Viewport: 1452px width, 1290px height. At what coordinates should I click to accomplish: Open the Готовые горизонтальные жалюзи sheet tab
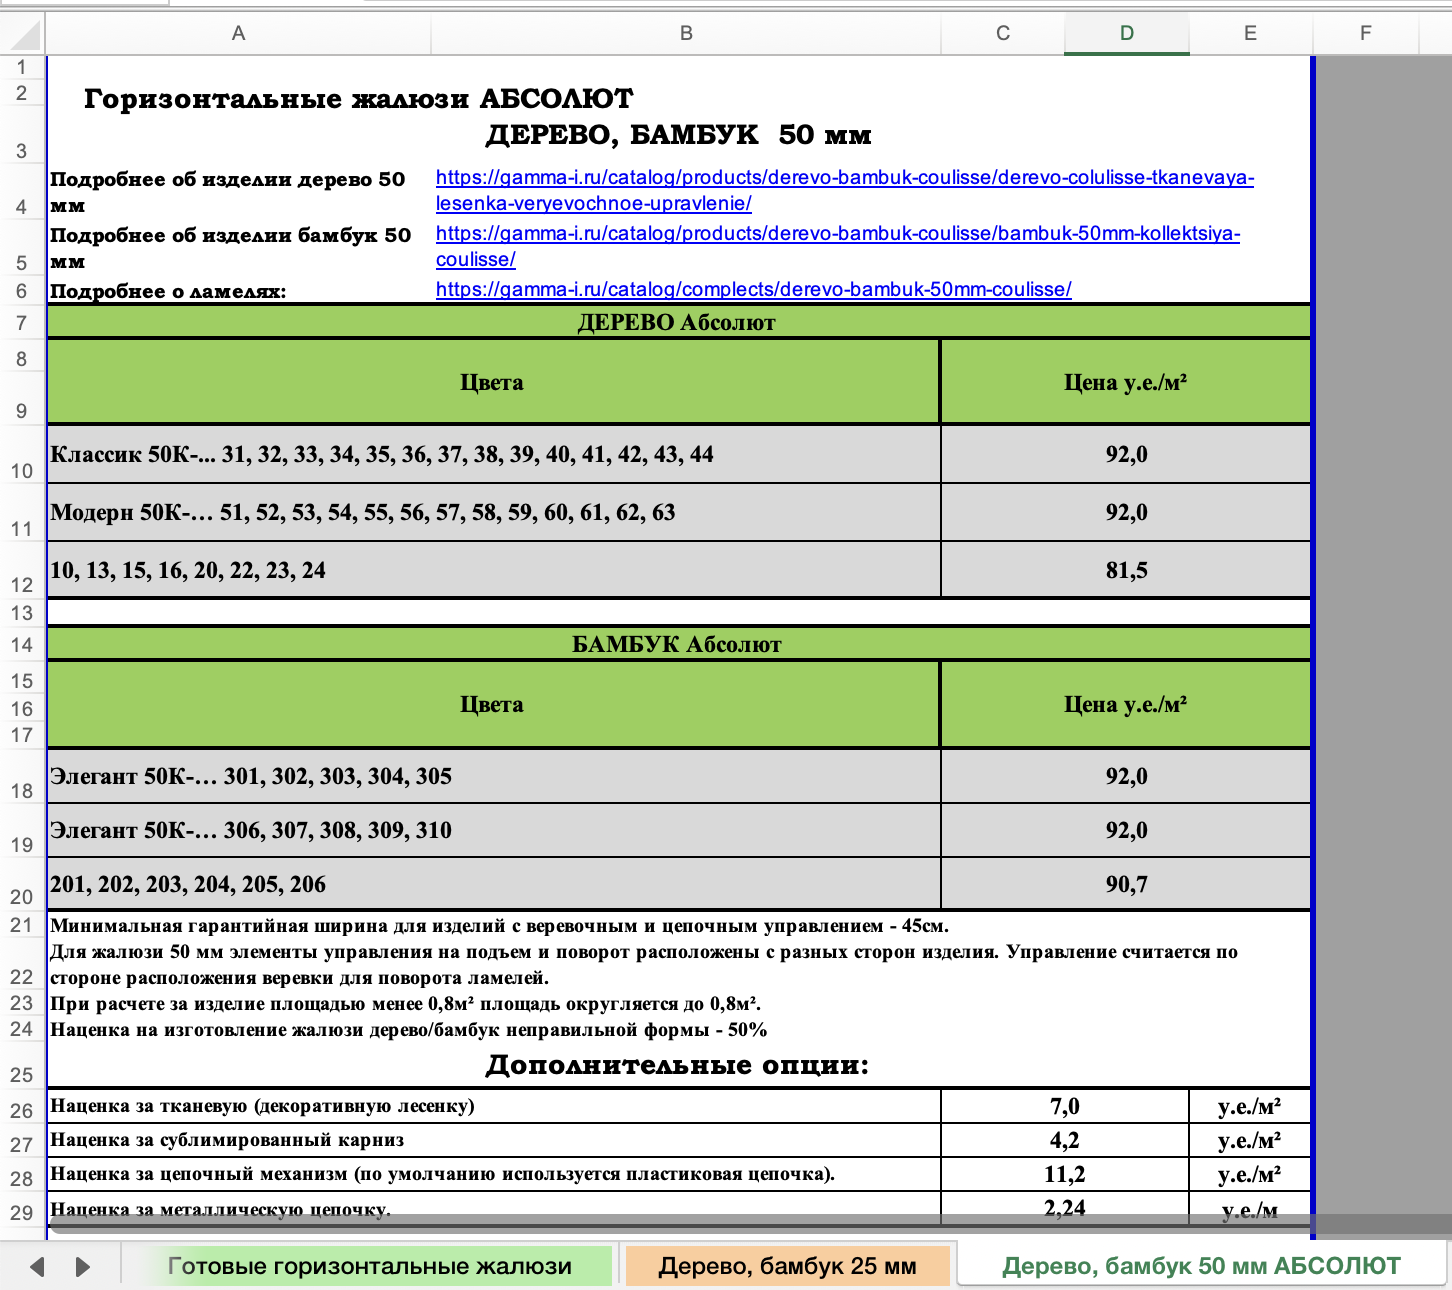pos(370,1266)
